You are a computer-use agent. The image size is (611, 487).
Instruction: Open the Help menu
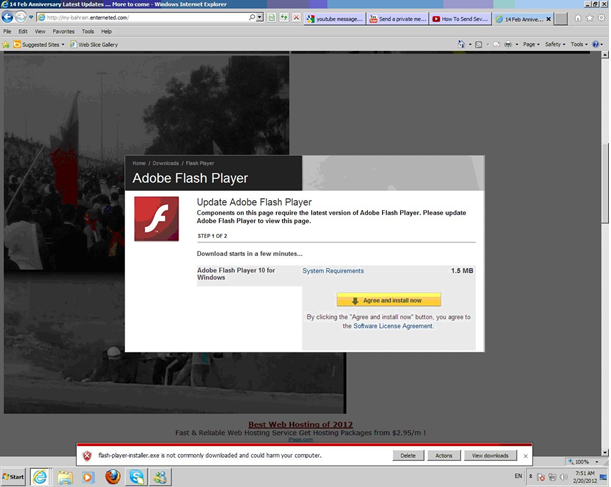[106, 32]
